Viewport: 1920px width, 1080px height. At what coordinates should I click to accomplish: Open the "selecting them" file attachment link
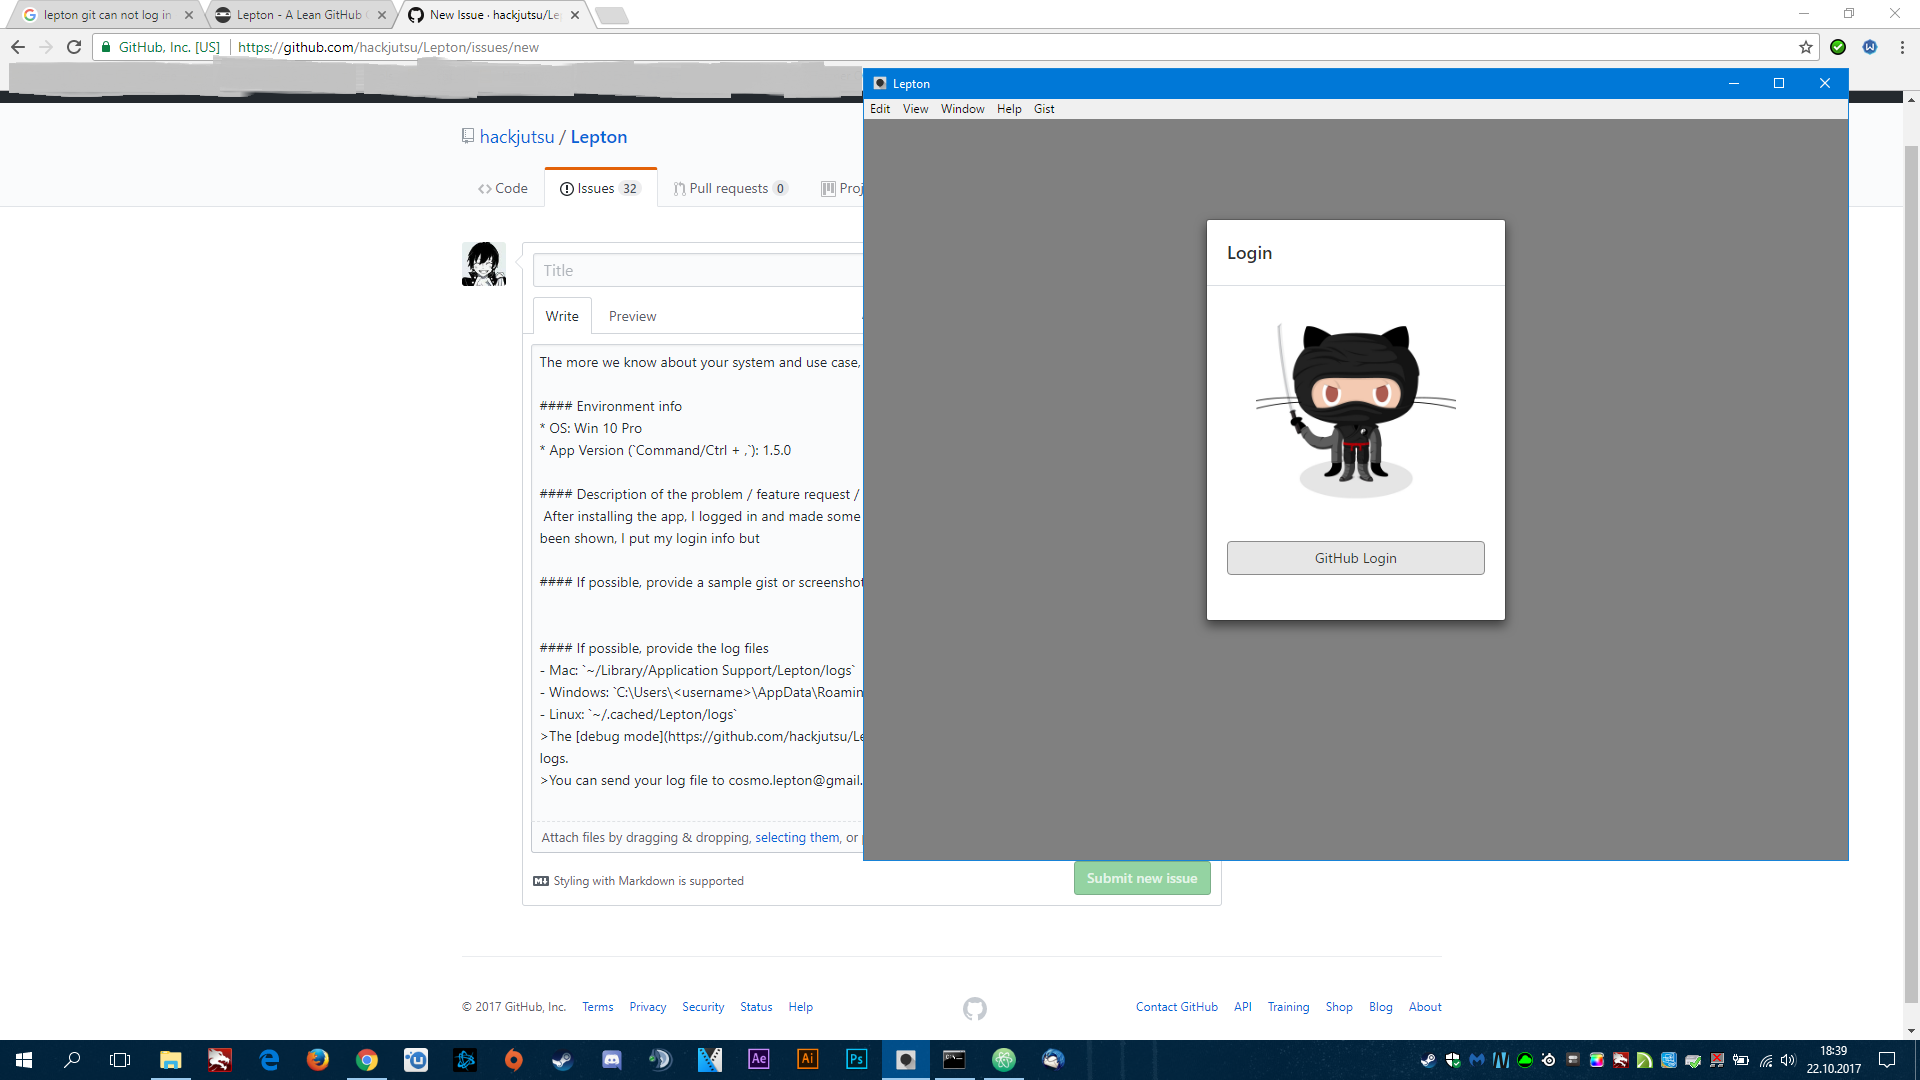(x=796, y=837)
